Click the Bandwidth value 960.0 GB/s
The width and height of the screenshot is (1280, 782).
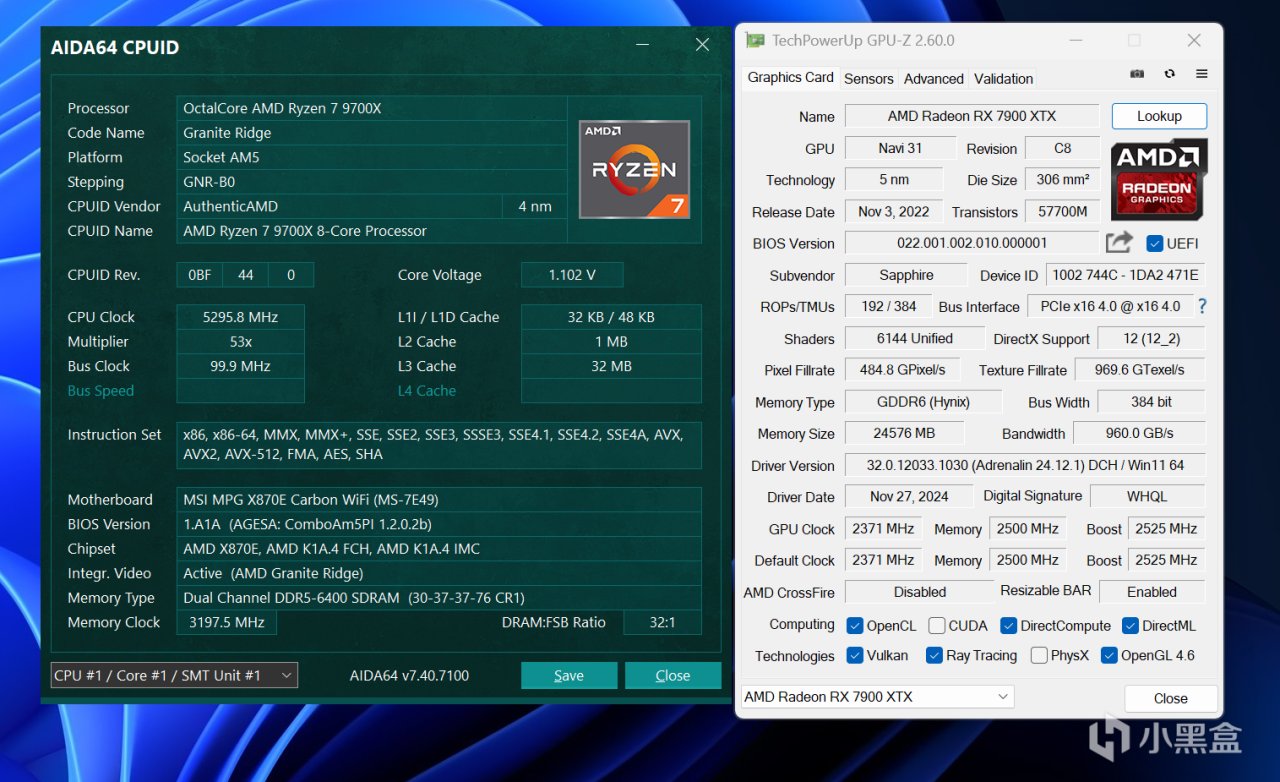[x=1139, y=434]
